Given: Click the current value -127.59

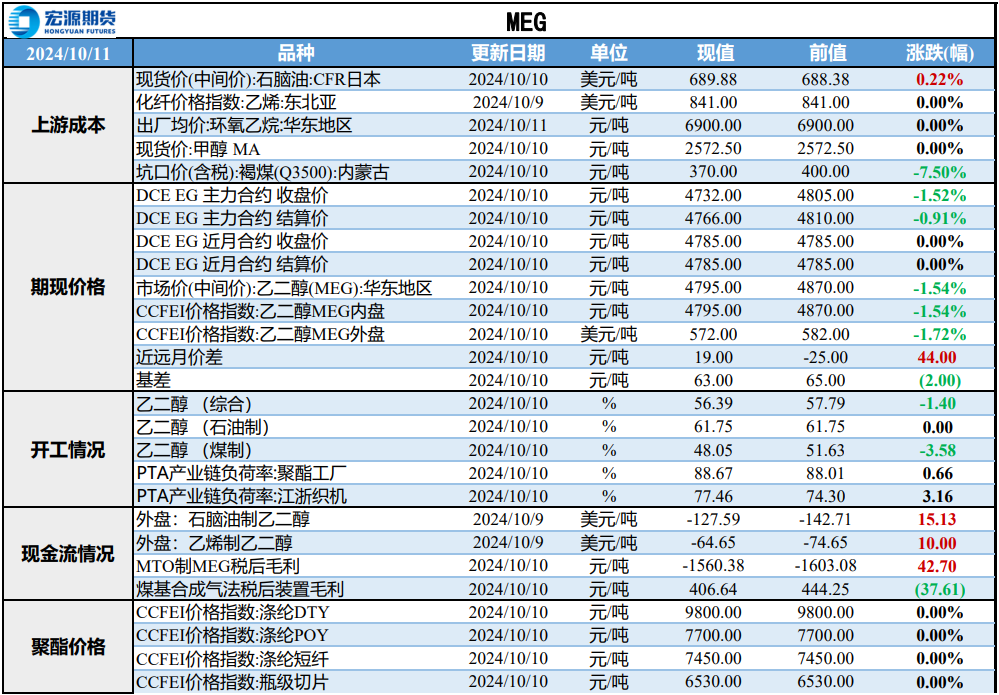Looking at the screenshot, I should coord(714,519).
